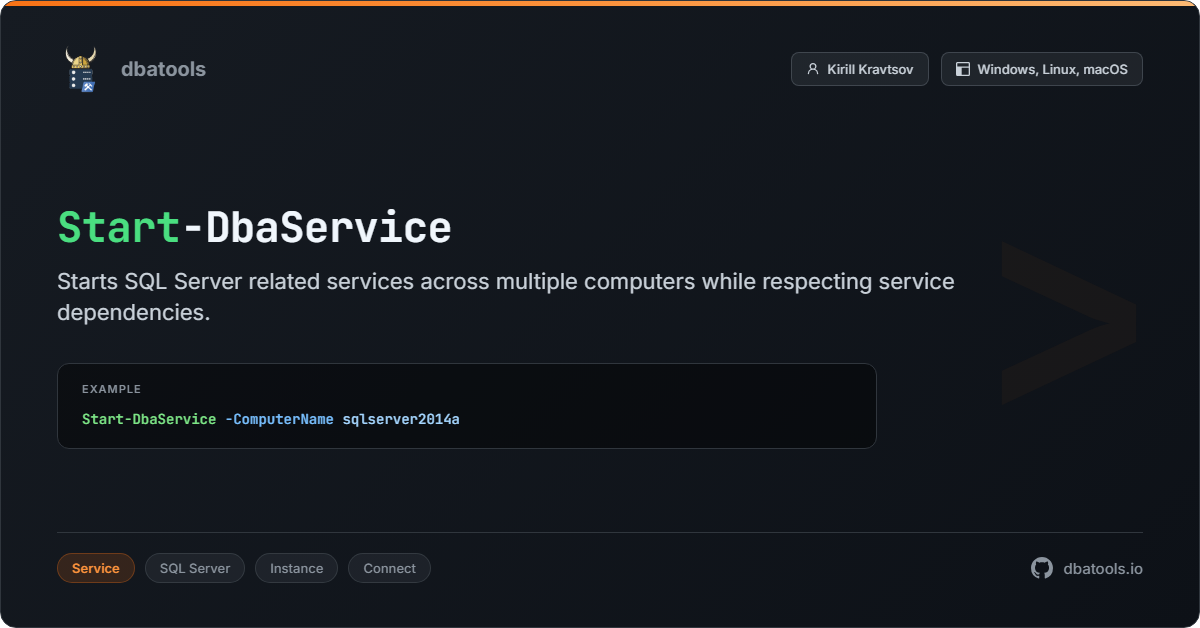This screenshot has height=628, width=1200.
Task: Open the dbatools.io link
Action: (x=1103, y=568)
